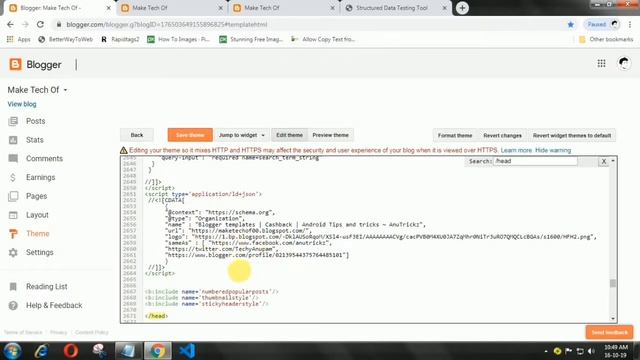Open the Stats icon in the sidebar
640x360 pixels.
click(x=13, y=140)
